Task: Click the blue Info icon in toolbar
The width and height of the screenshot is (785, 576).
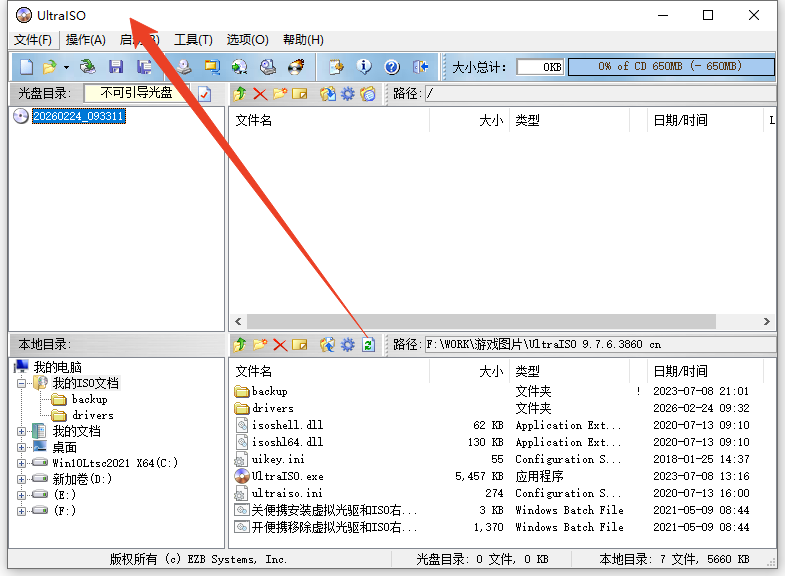Action: click(x=364, y=67)
